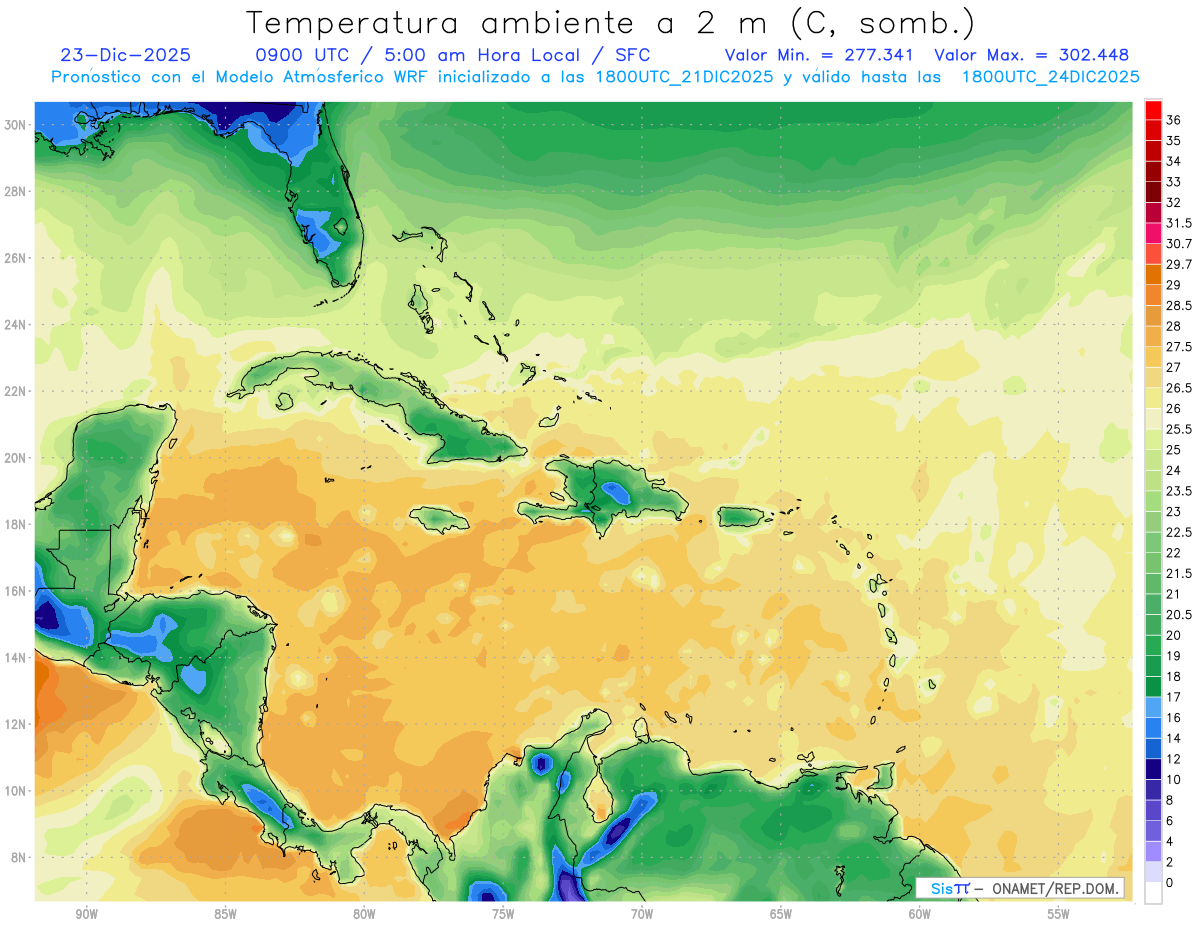
Task: Click legend swatch between 29 and 29.7
Action: [x=1153, y=275]
